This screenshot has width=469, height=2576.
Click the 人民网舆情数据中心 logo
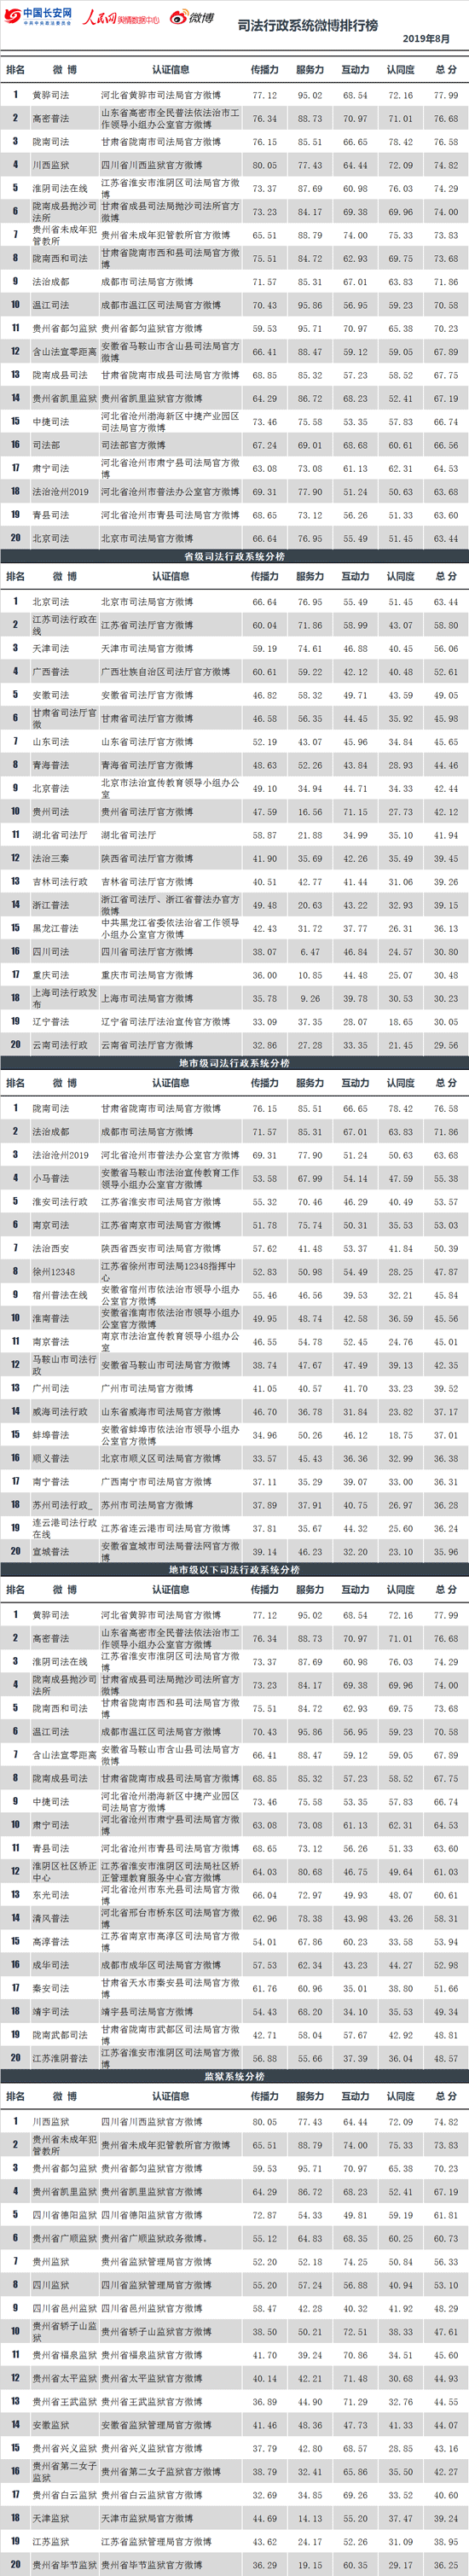pyautogui.click(x=120, y=18)
